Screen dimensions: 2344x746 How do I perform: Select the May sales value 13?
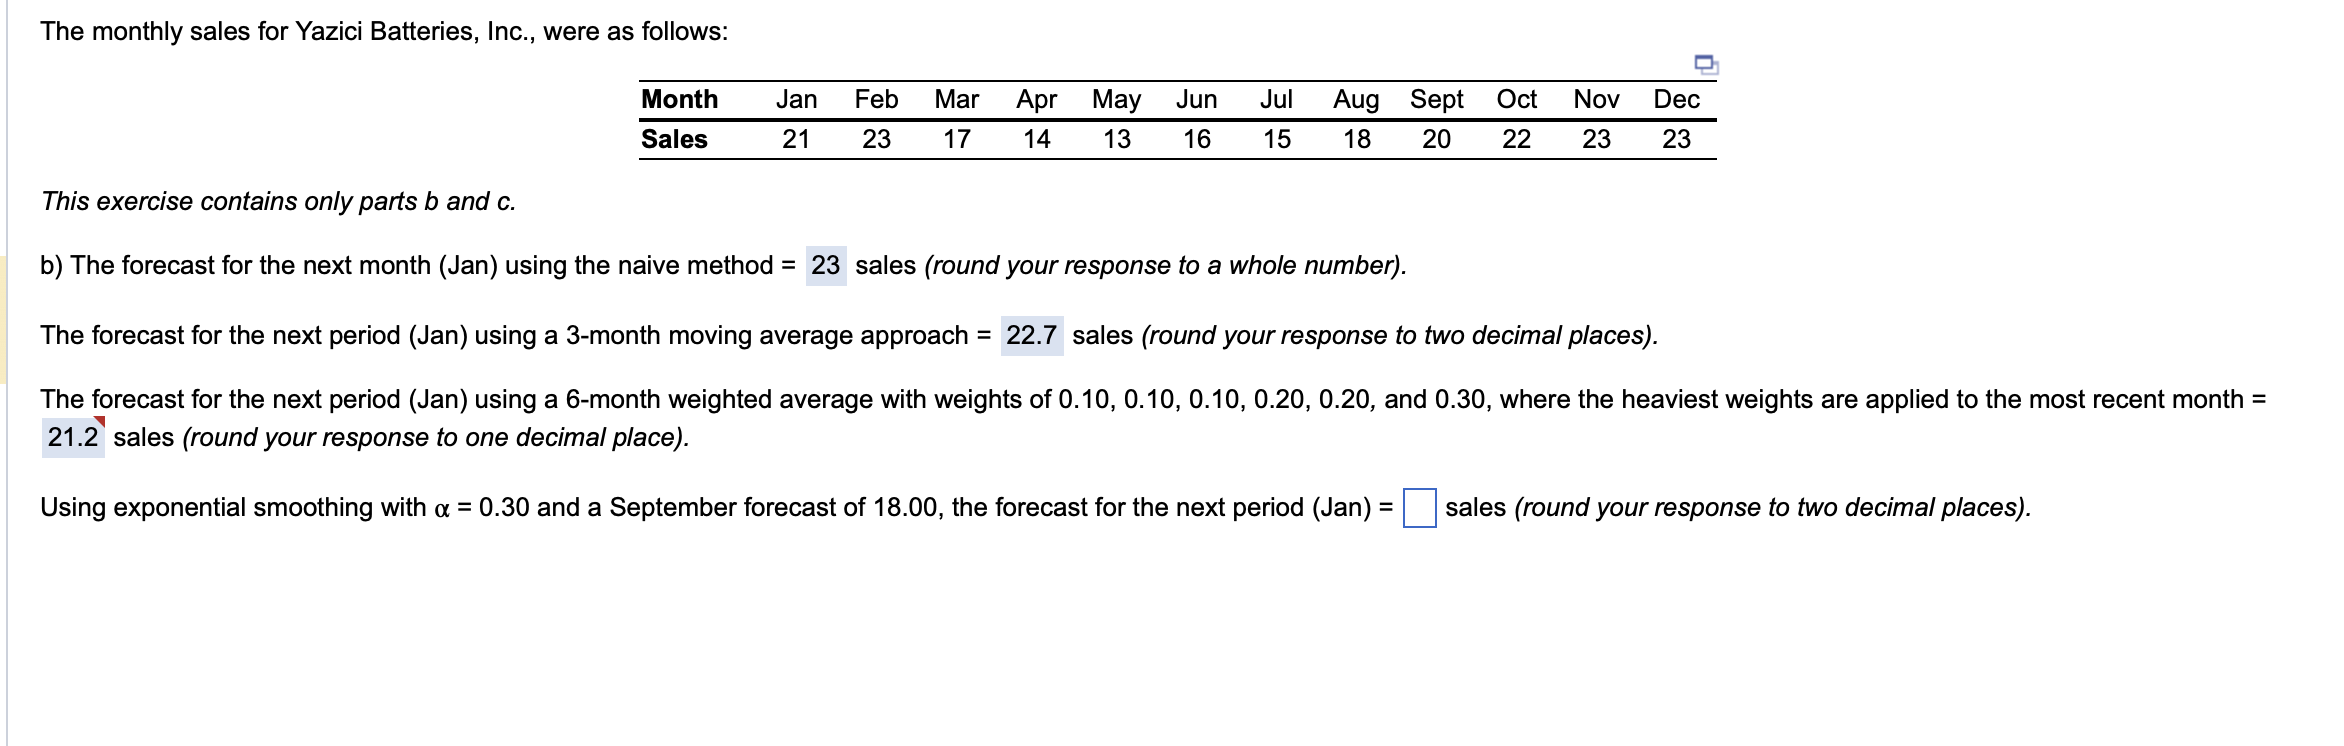tap(1116, 138)
